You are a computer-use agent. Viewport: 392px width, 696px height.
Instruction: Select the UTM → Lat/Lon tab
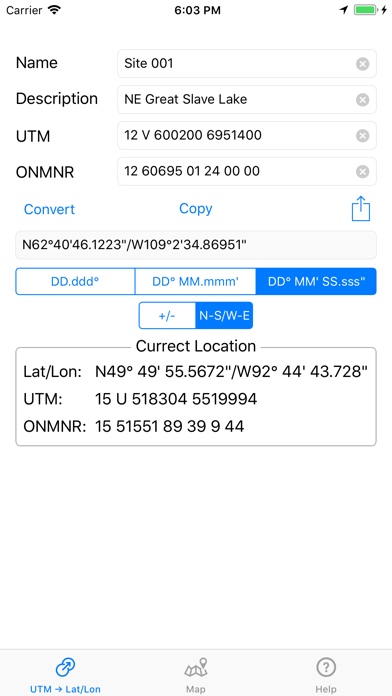65,676
